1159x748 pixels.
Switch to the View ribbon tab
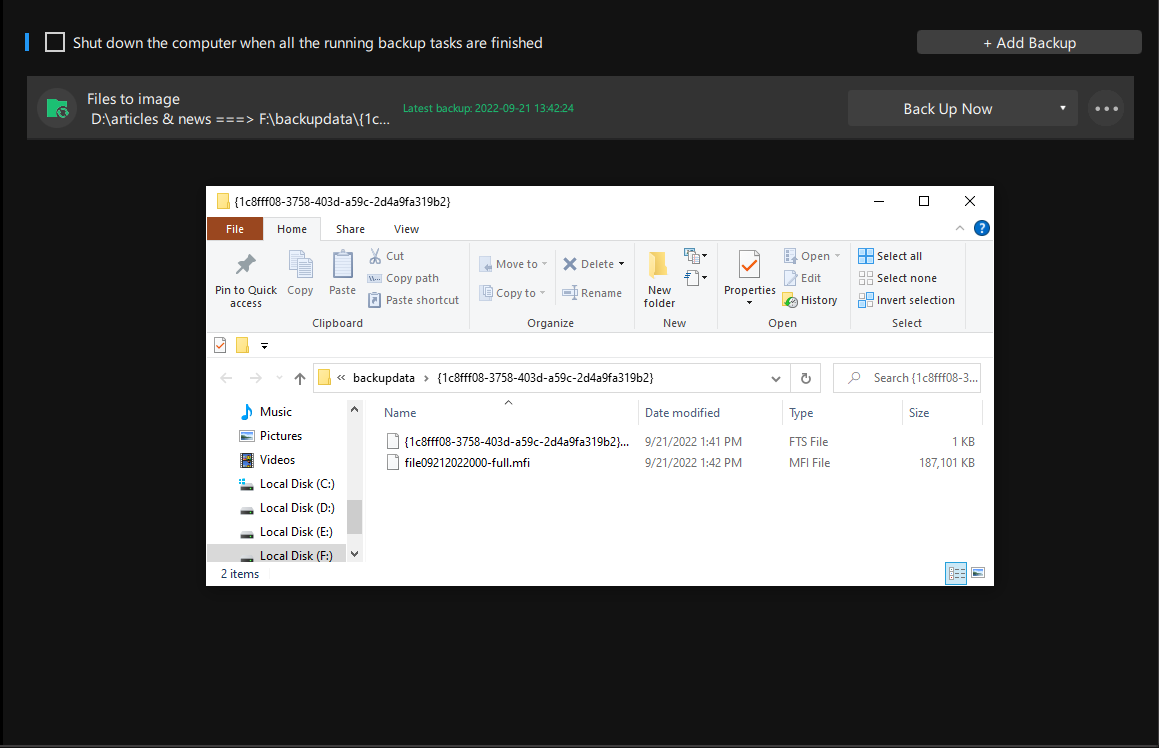406,229
